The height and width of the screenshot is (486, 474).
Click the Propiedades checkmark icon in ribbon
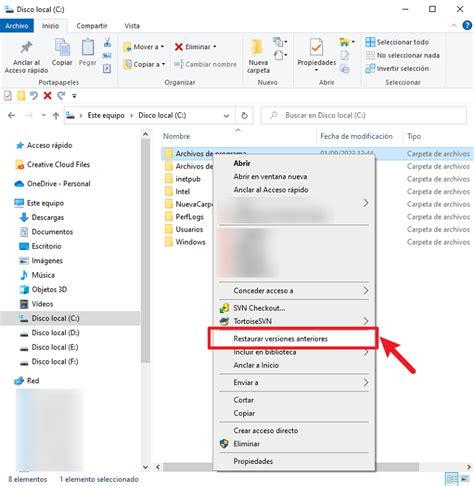pyautogui.click(x=316, y=47)
